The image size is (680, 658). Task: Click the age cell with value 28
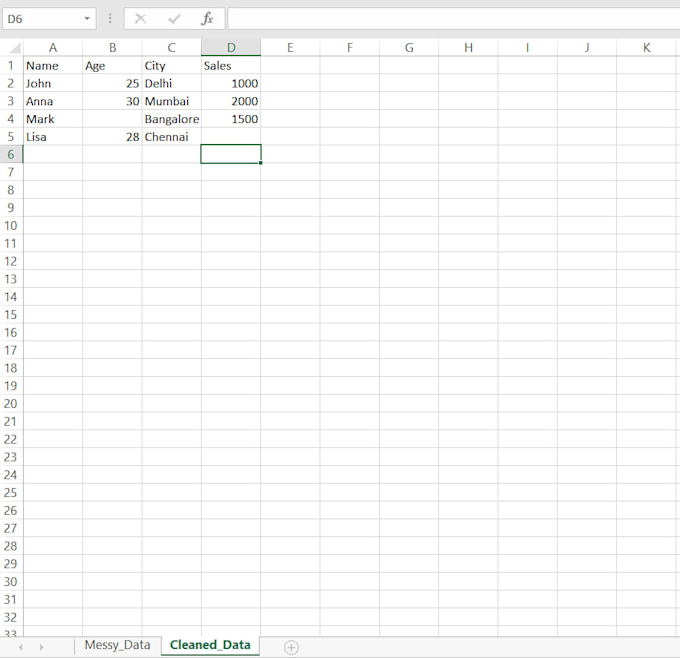pyautogui.click(x=112, y=137)
